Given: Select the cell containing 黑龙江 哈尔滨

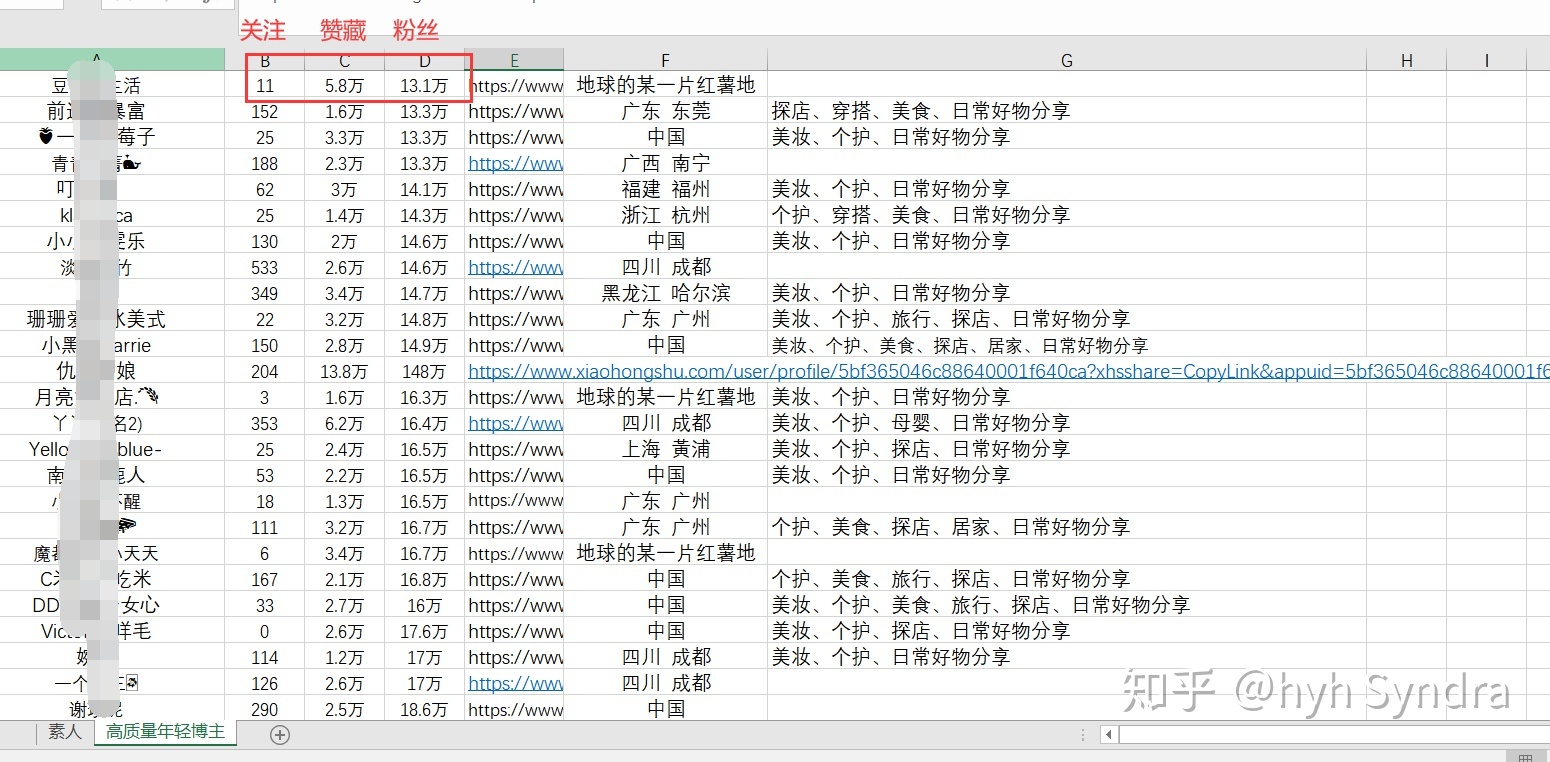Looking at the screenshot, I should (665, 293).
